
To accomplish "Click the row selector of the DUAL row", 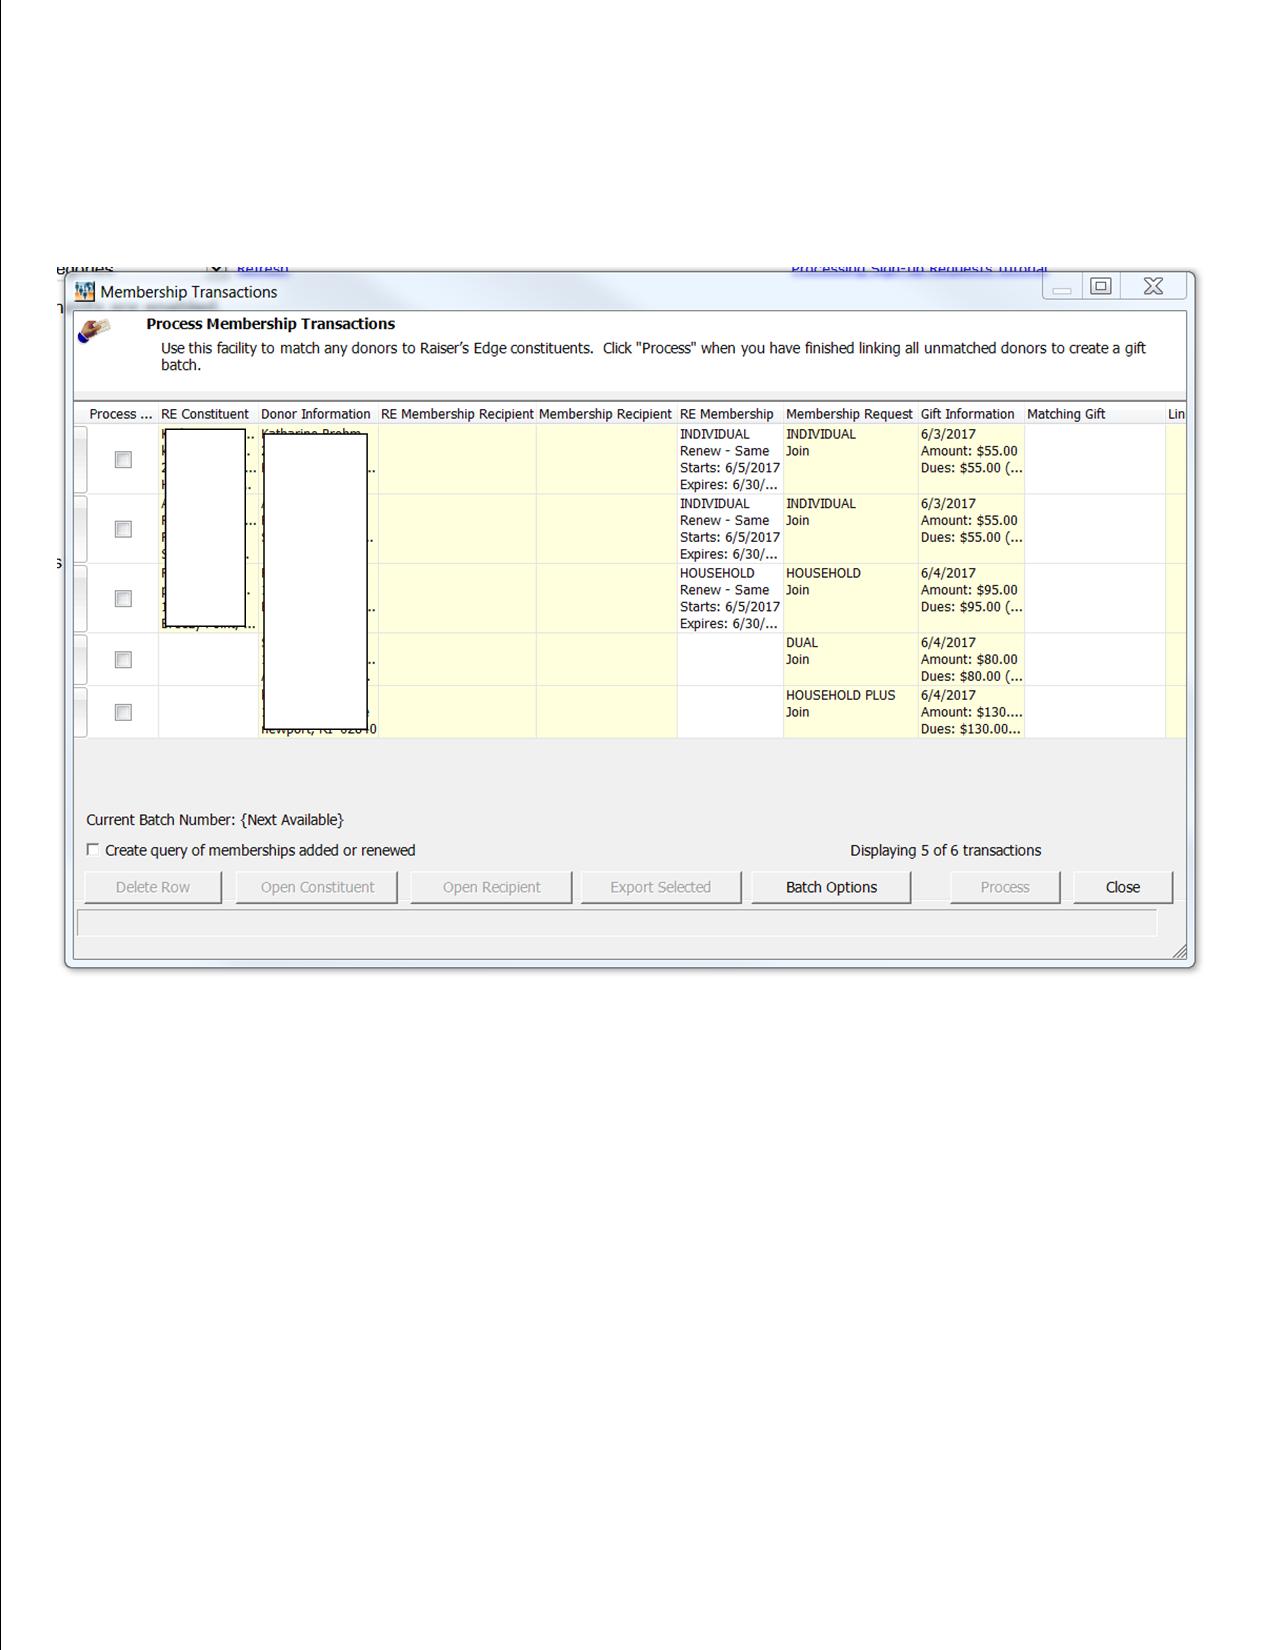I will tap(80, 659).
